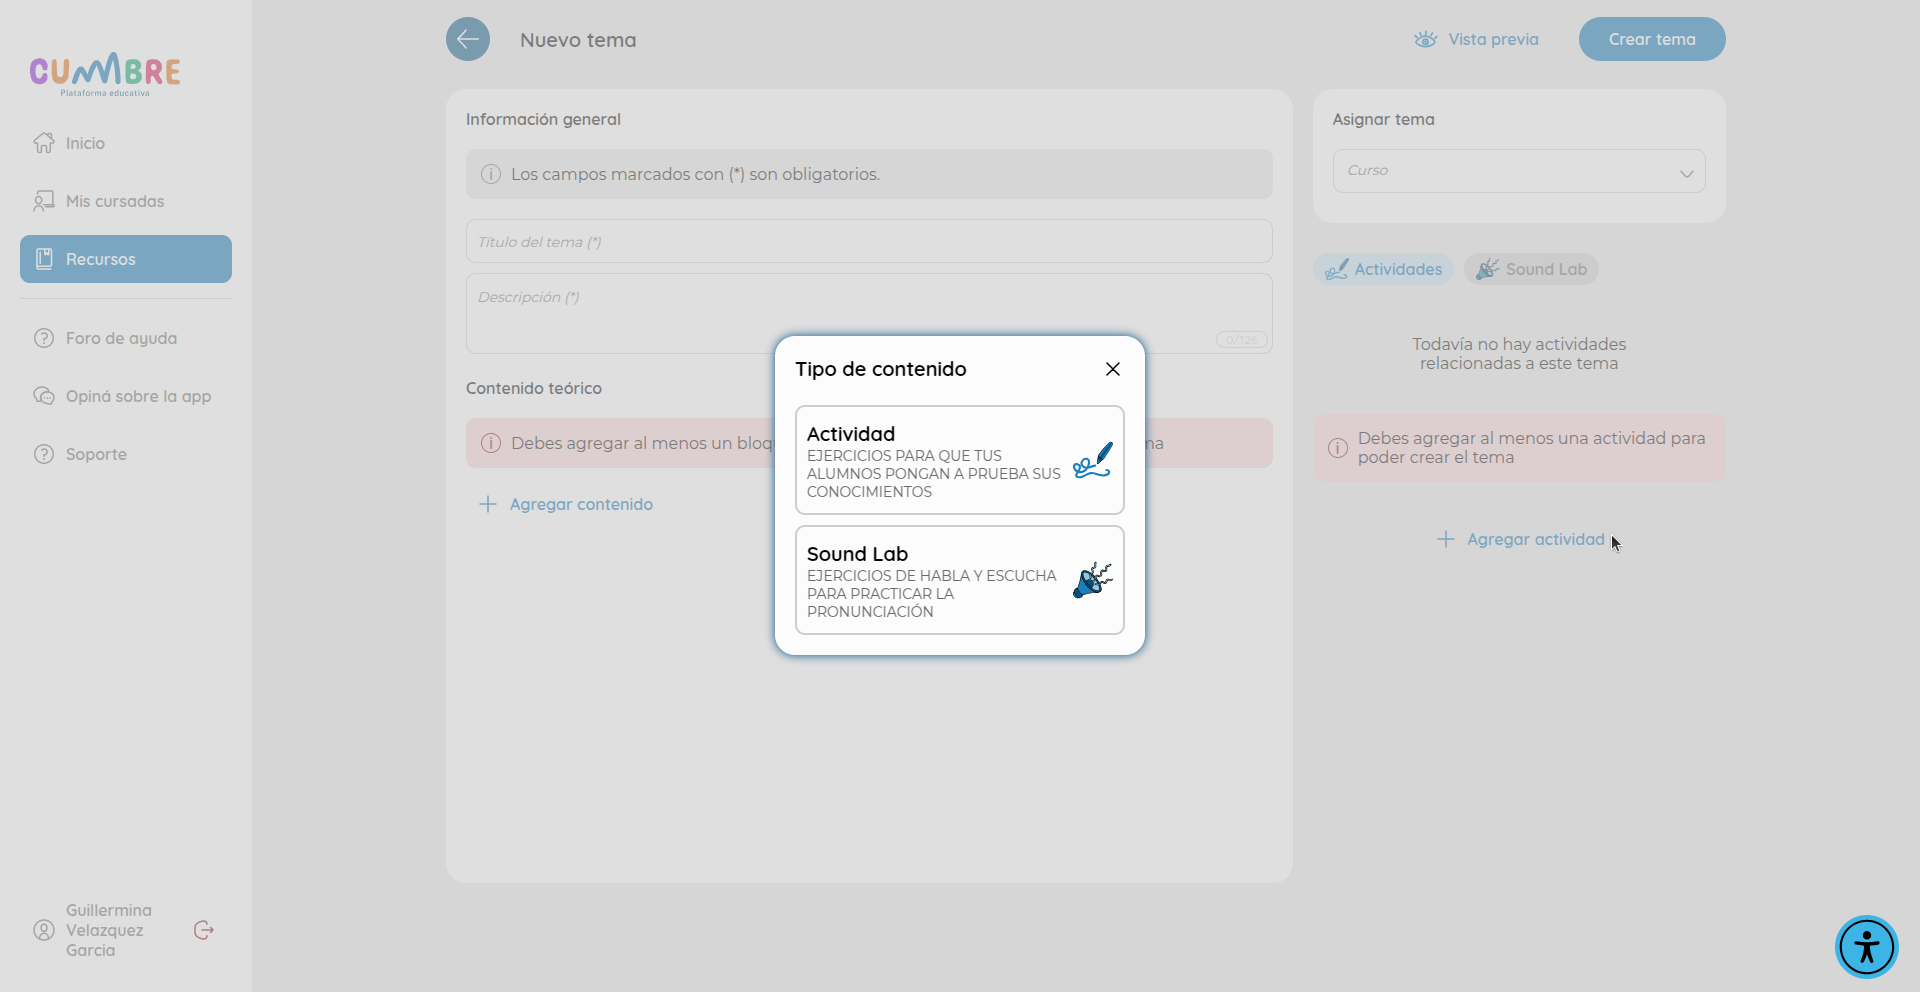This screenshot has height=992, width=1920.
Task: Click user name Guillermina Velazquez Garcia
Action: (x=109, y=930)
